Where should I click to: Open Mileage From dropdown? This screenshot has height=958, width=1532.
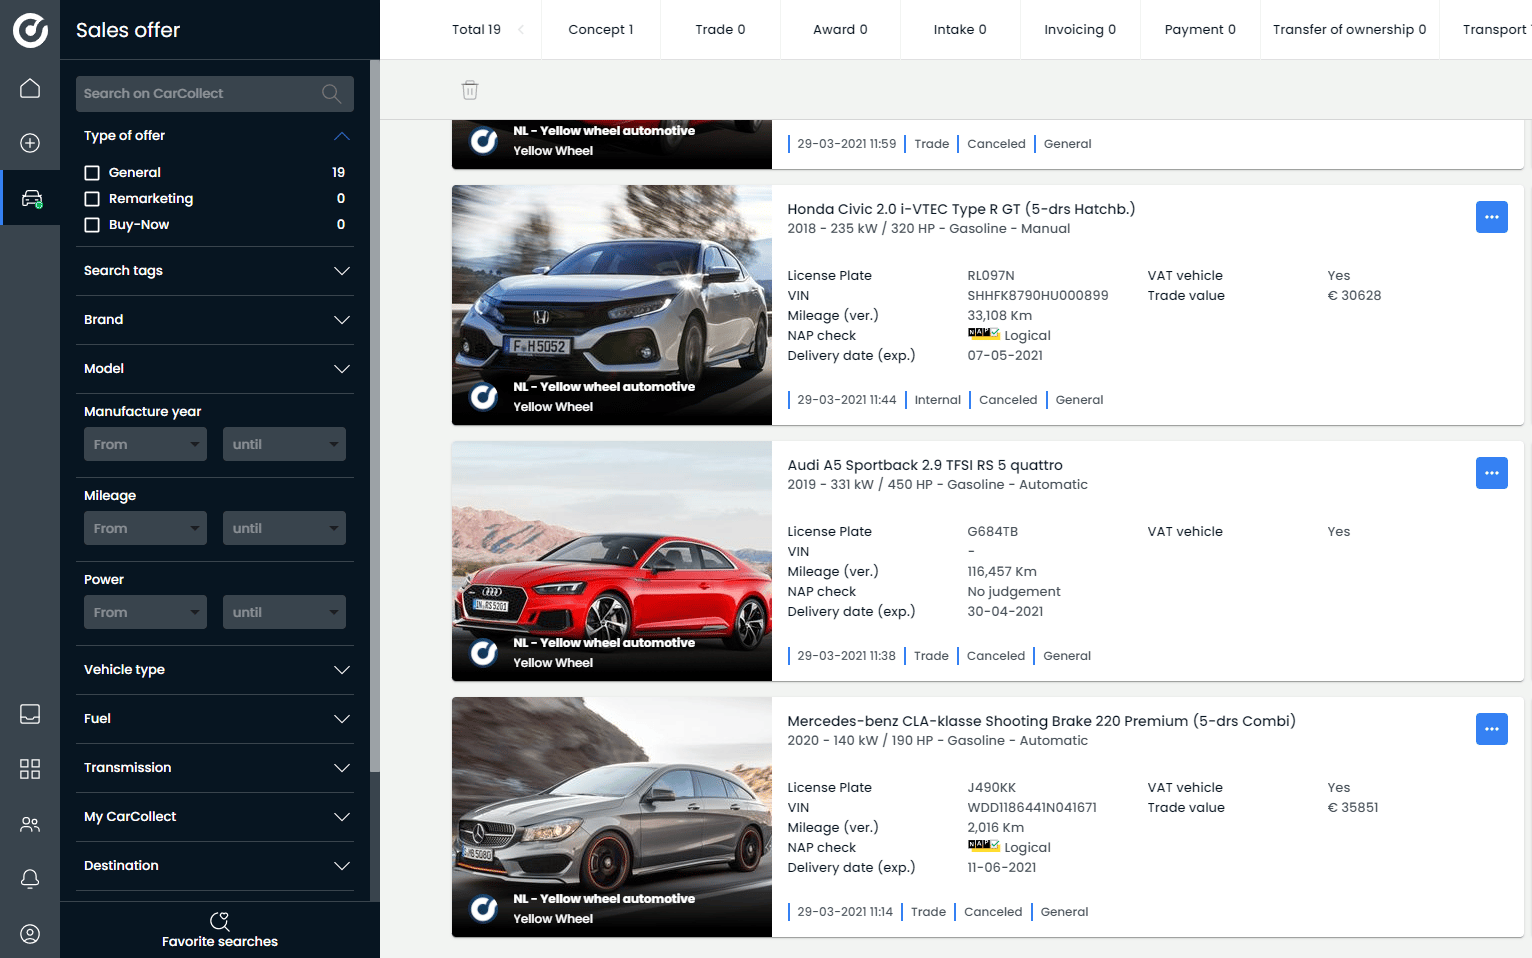click(x=145, y=528)
